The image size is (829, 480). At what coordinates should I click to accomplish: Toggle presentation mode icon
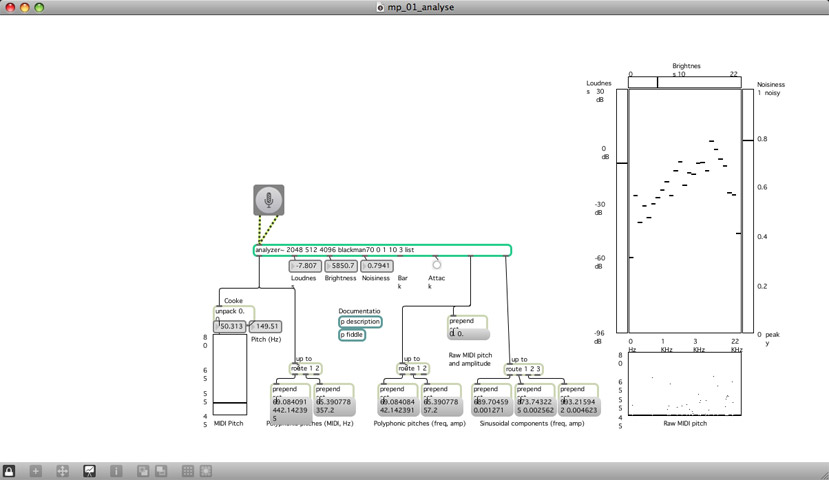pyautogui.click(x=89, y=470)
